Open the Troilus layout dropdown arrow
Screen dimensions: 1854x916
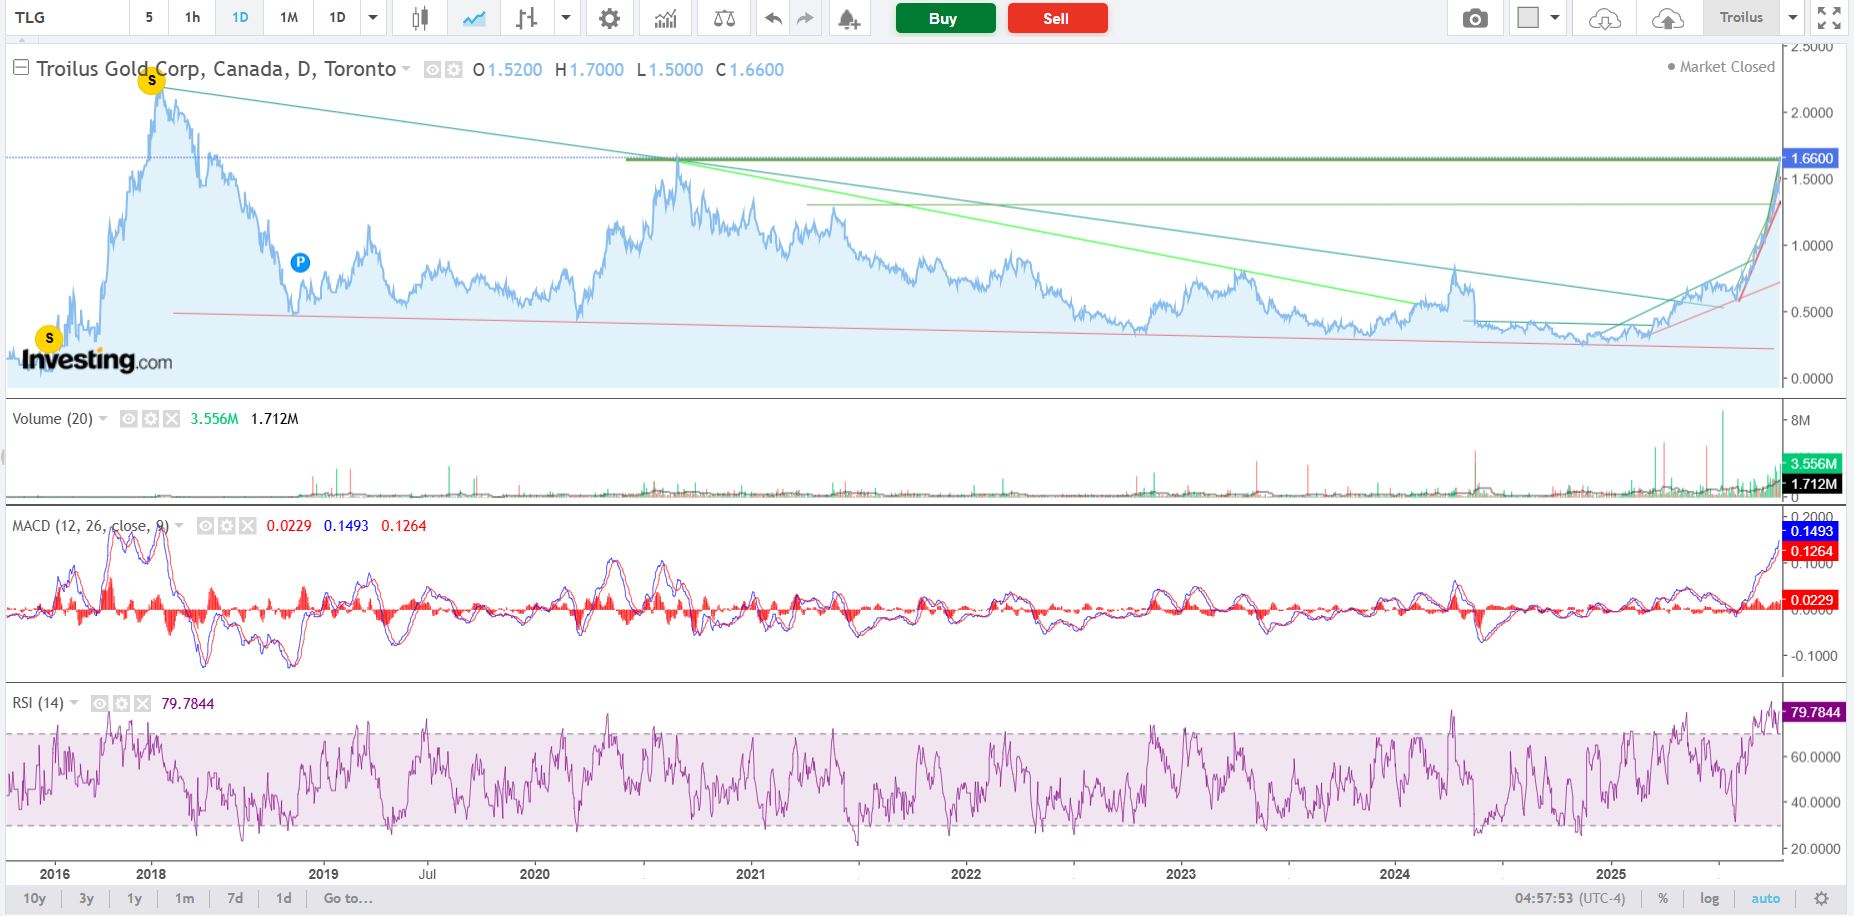(x=1792, y=18)
